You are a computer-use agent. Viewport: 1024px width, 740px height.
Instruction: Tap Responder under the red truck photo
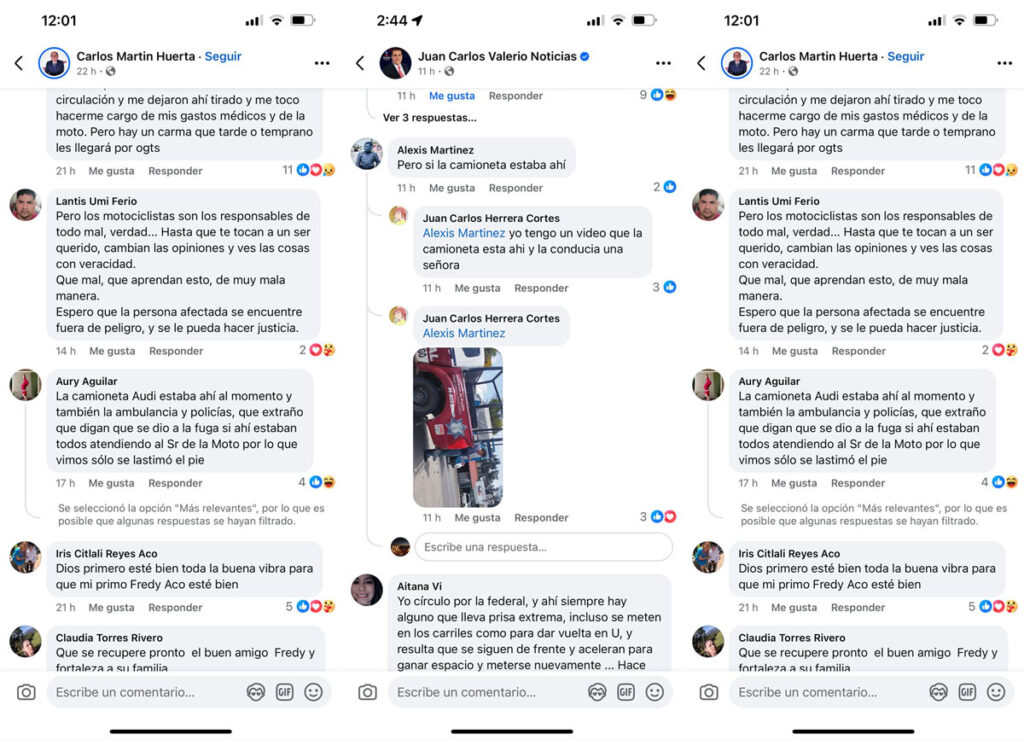pos(541,517)
